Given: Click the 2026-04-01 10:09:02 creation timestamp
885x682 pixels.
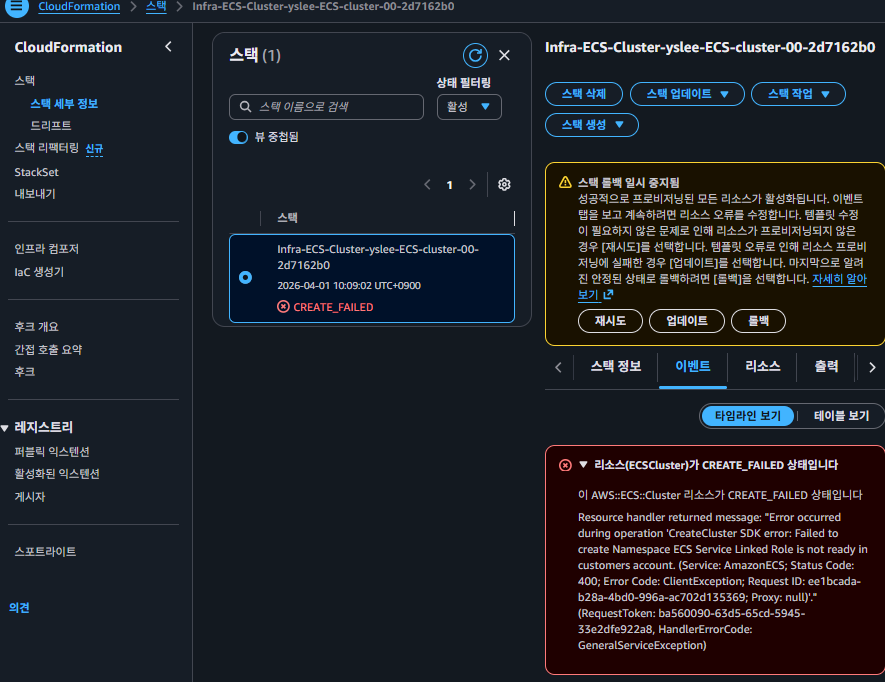Looking at the screenshot, I should click(x=349, y=286).
